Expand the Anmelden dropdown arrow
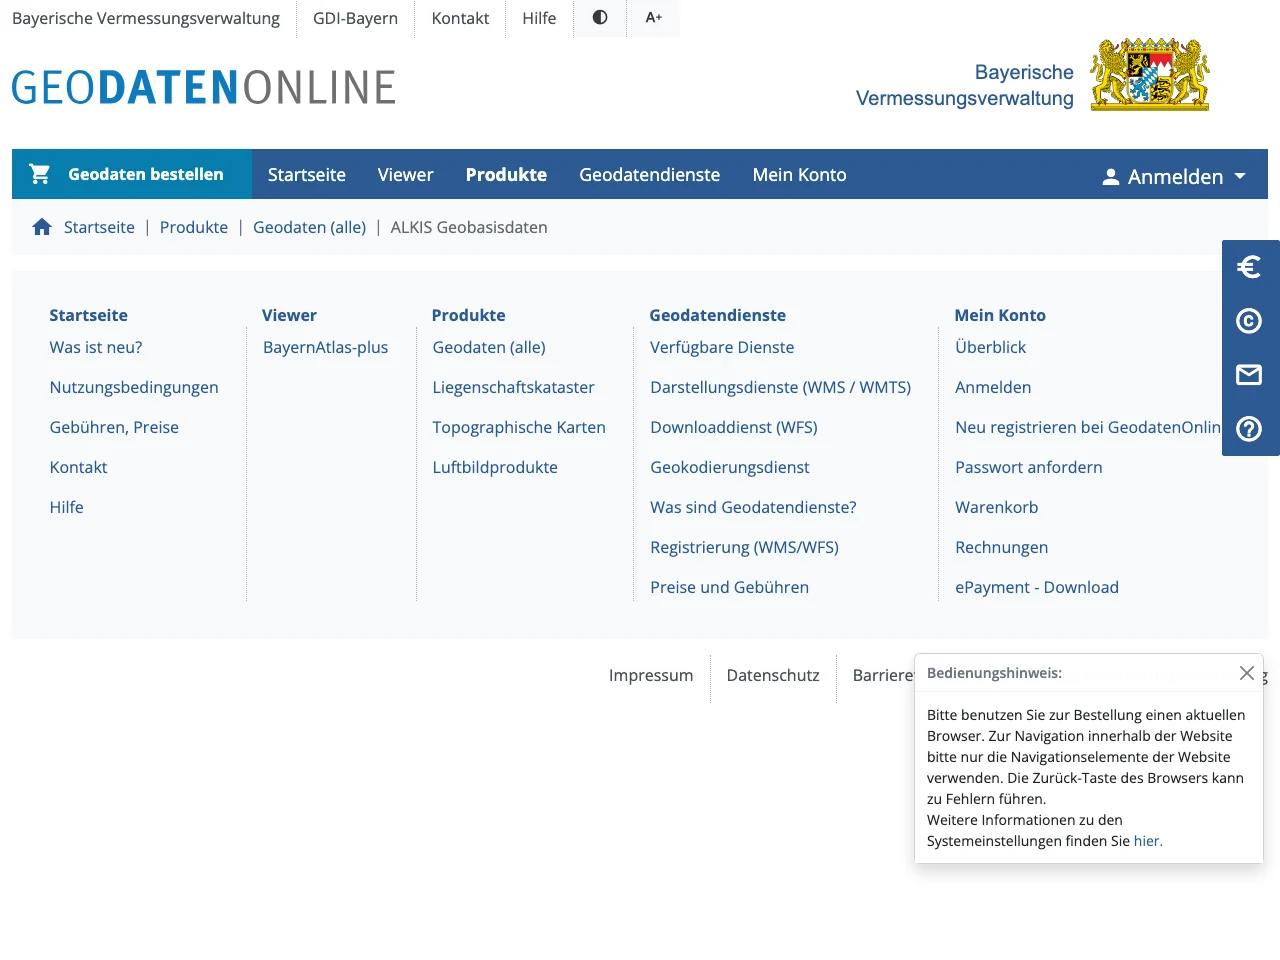The height and width of the screenshot is (960, 1280). [x=1240, y=176]
